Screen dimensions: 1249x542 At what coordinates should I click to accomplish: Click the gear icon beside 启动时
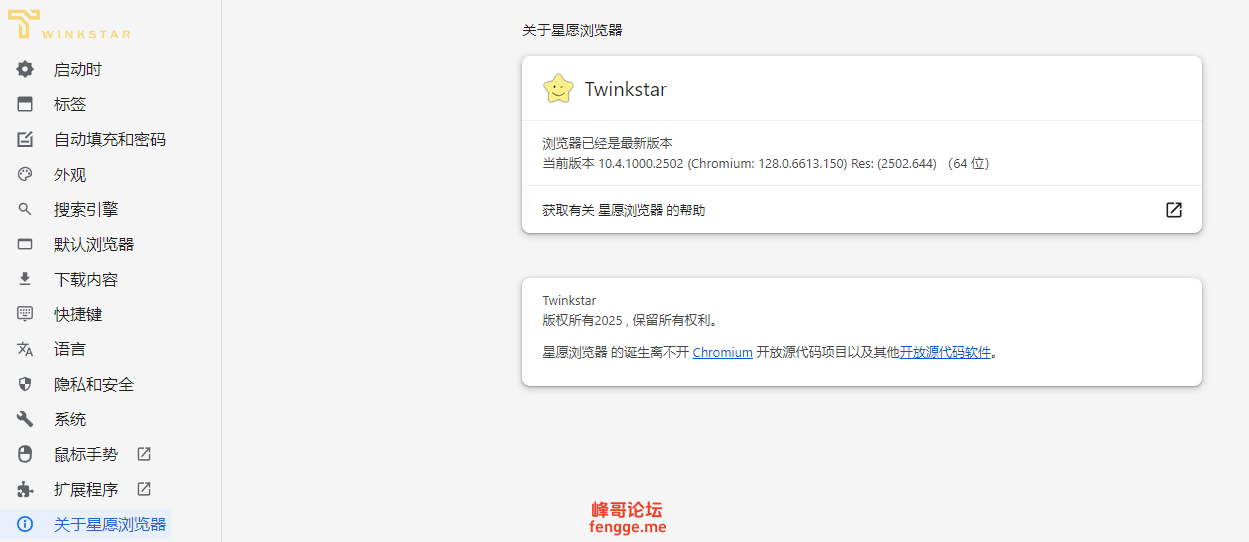(25, 69)
